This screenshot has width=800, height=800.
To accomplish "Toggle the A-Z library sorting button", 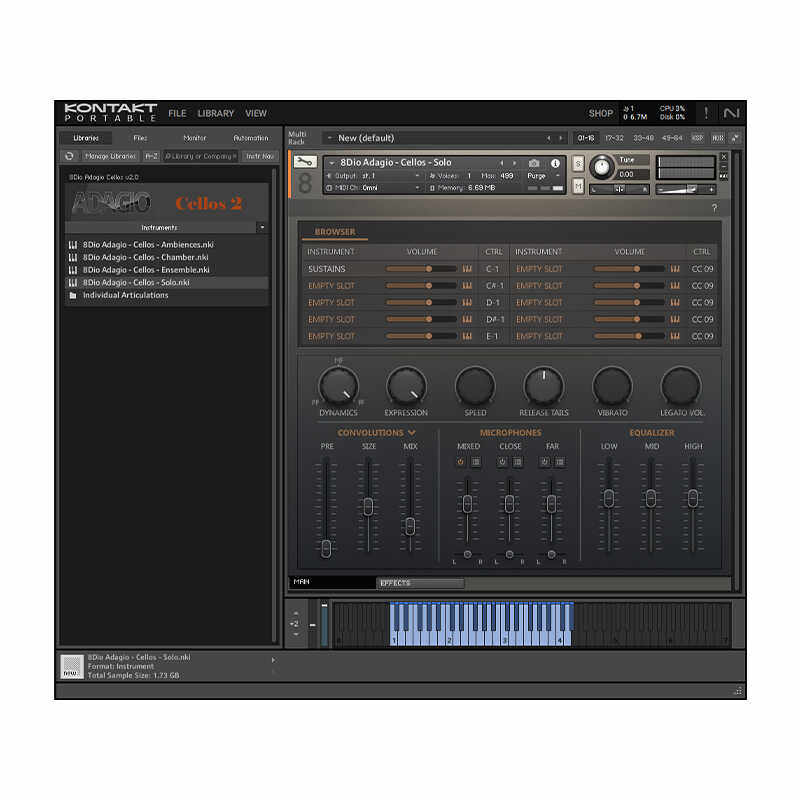I will pos(151,156).
